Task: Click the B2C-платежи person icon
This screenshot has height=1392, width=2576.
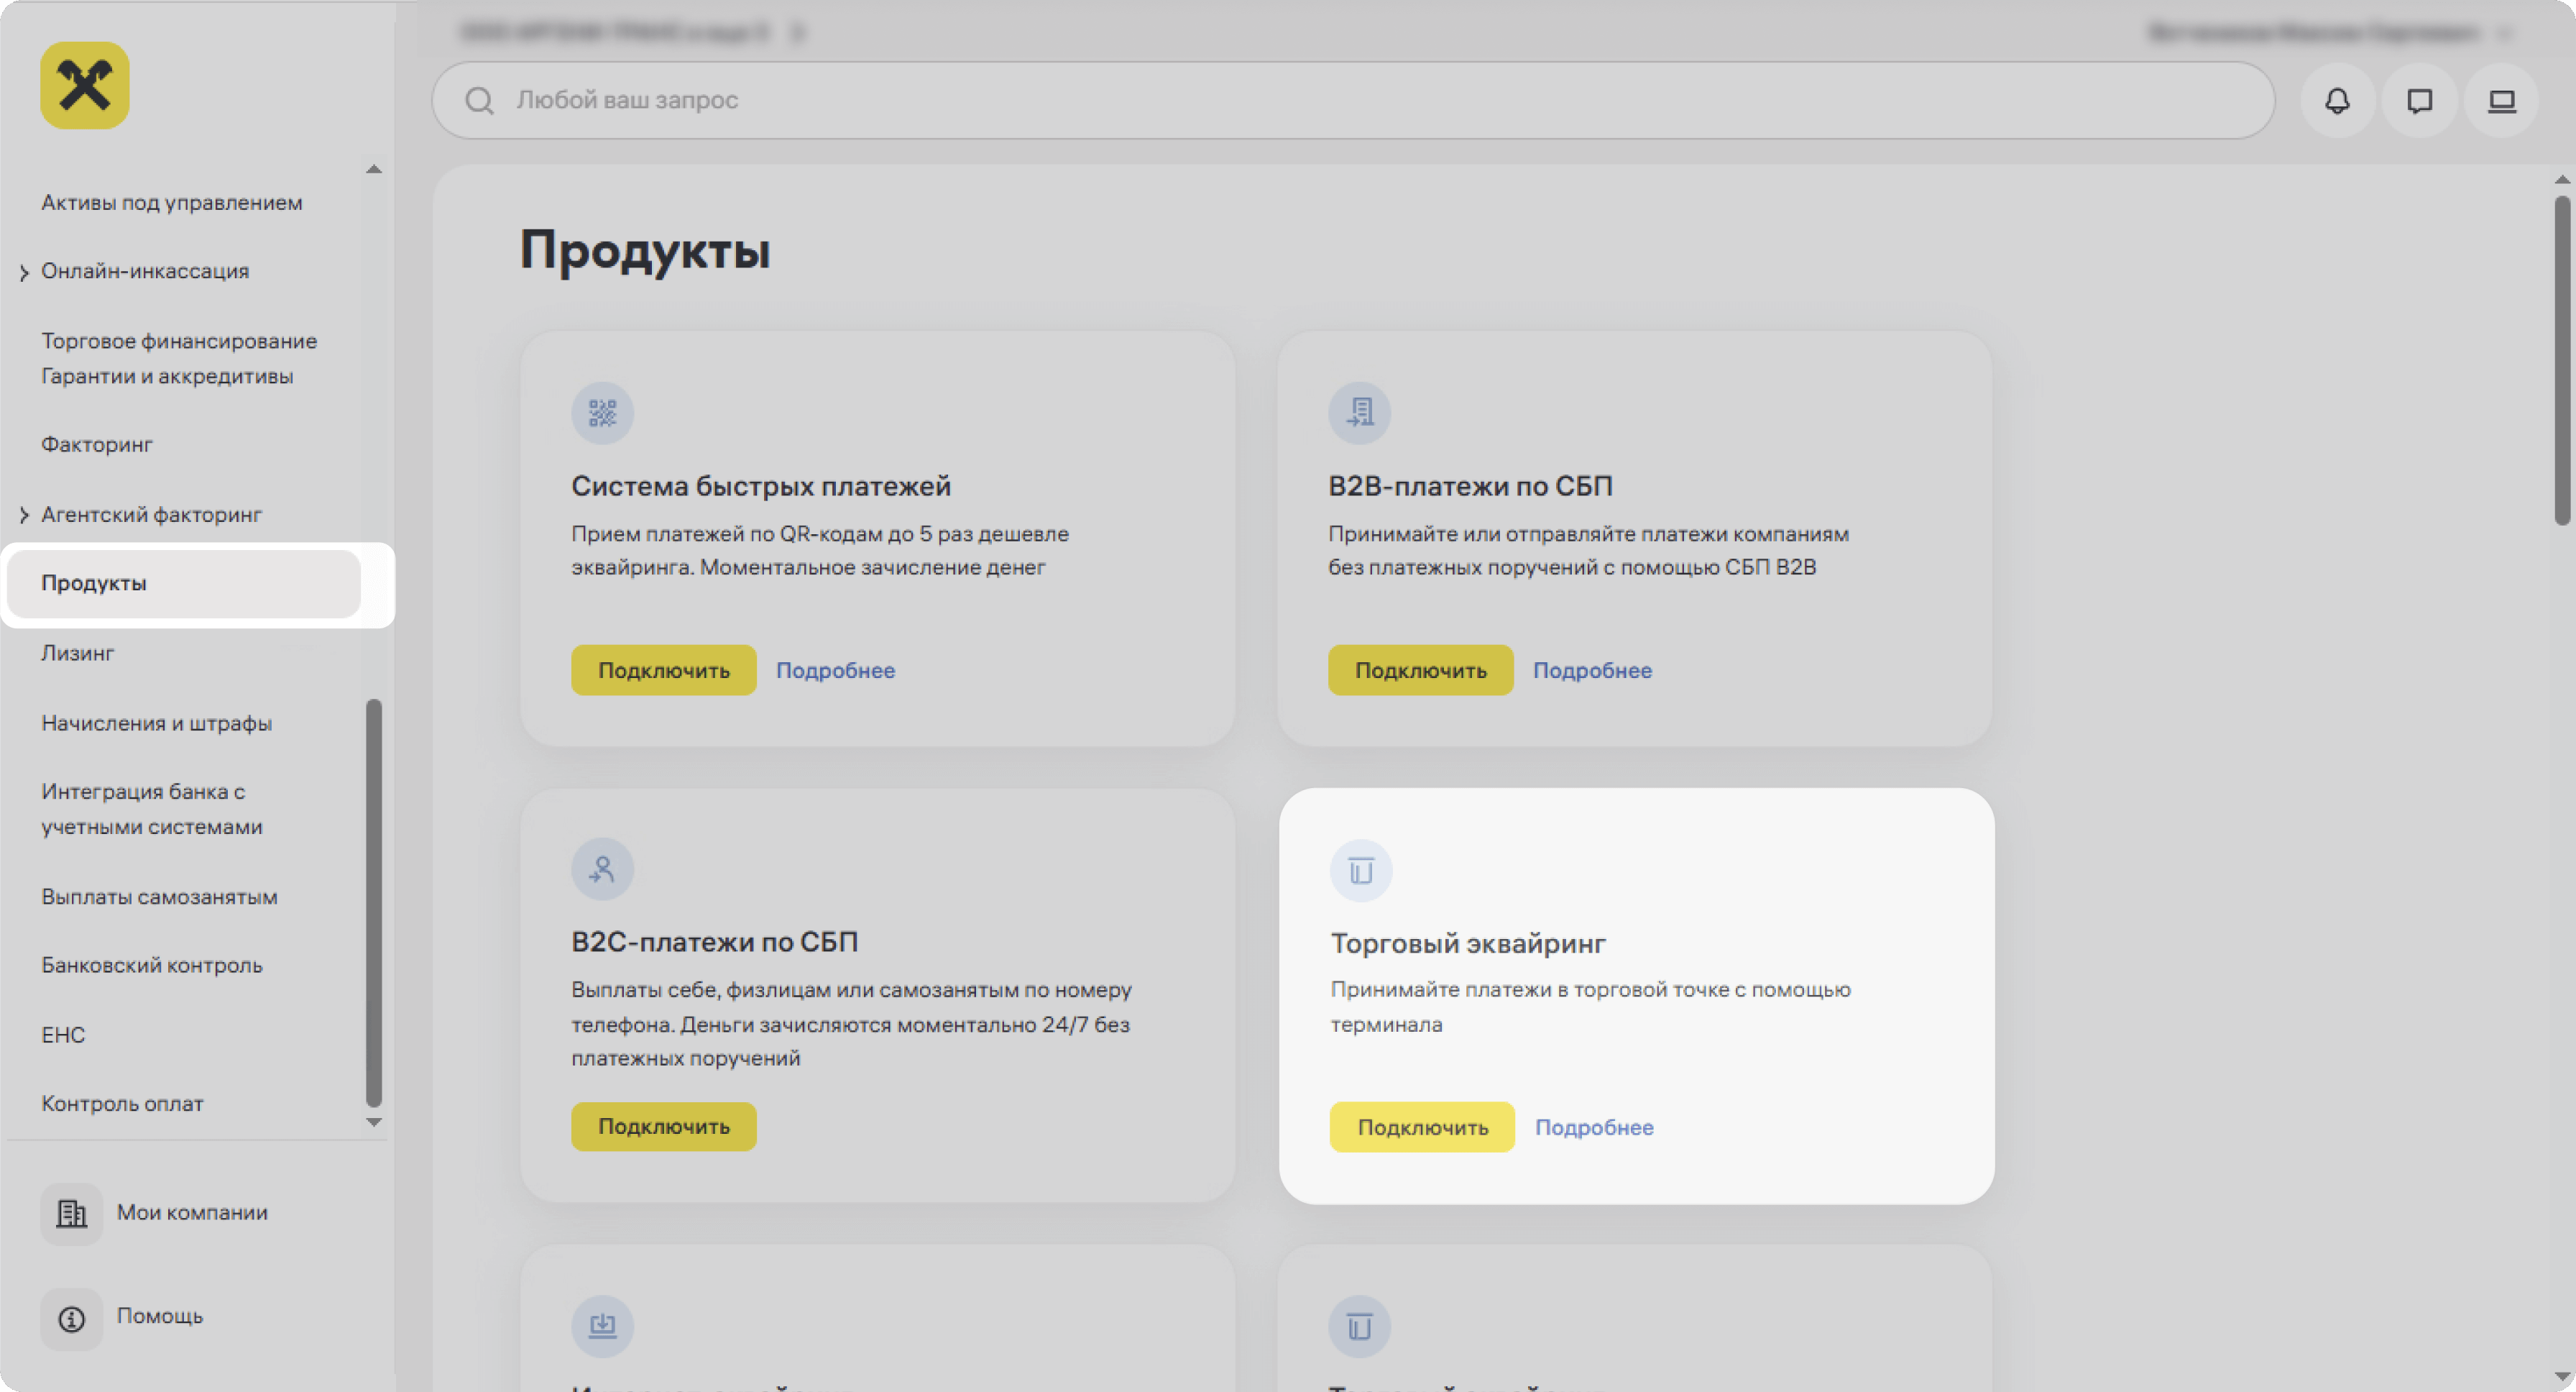Action: (x=602, y=869)
